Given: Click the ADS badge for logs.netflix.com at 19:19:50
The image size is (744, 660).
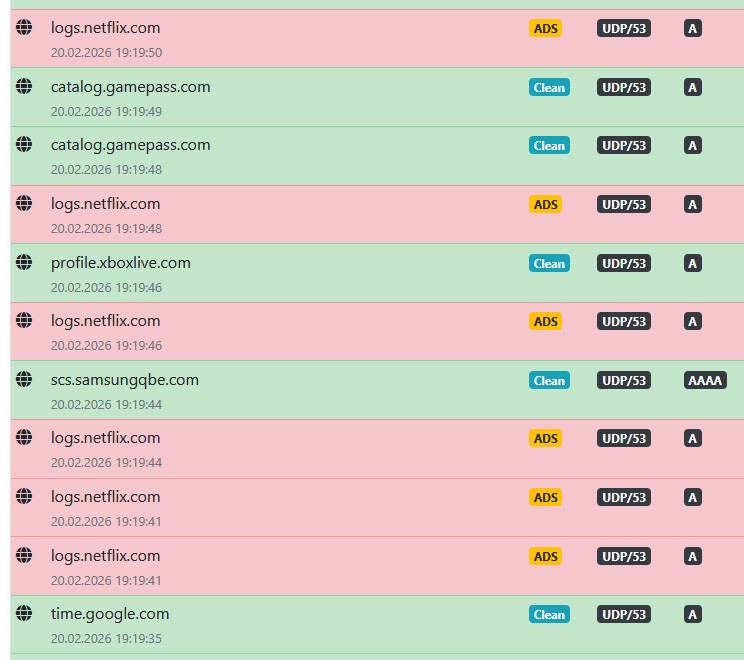Looking at the screenshot, I should (x=545, y=29).
